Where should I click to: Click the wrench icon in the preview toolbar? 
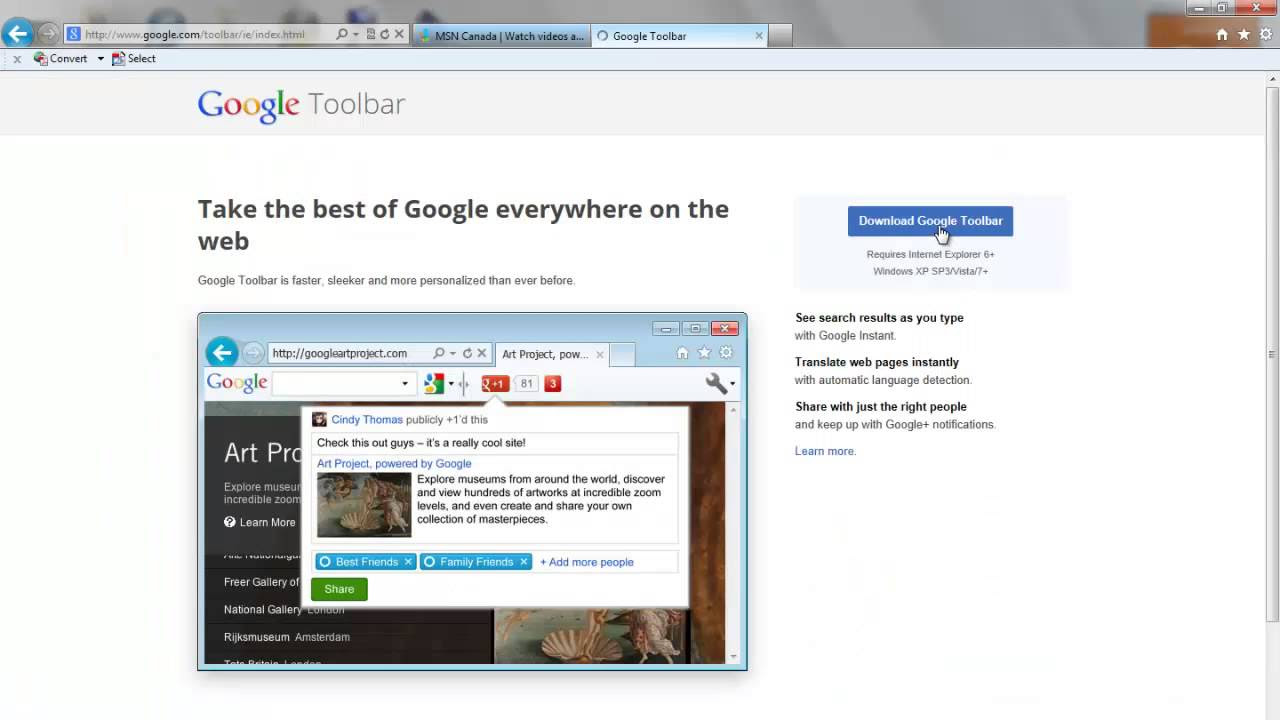point(716,383)
